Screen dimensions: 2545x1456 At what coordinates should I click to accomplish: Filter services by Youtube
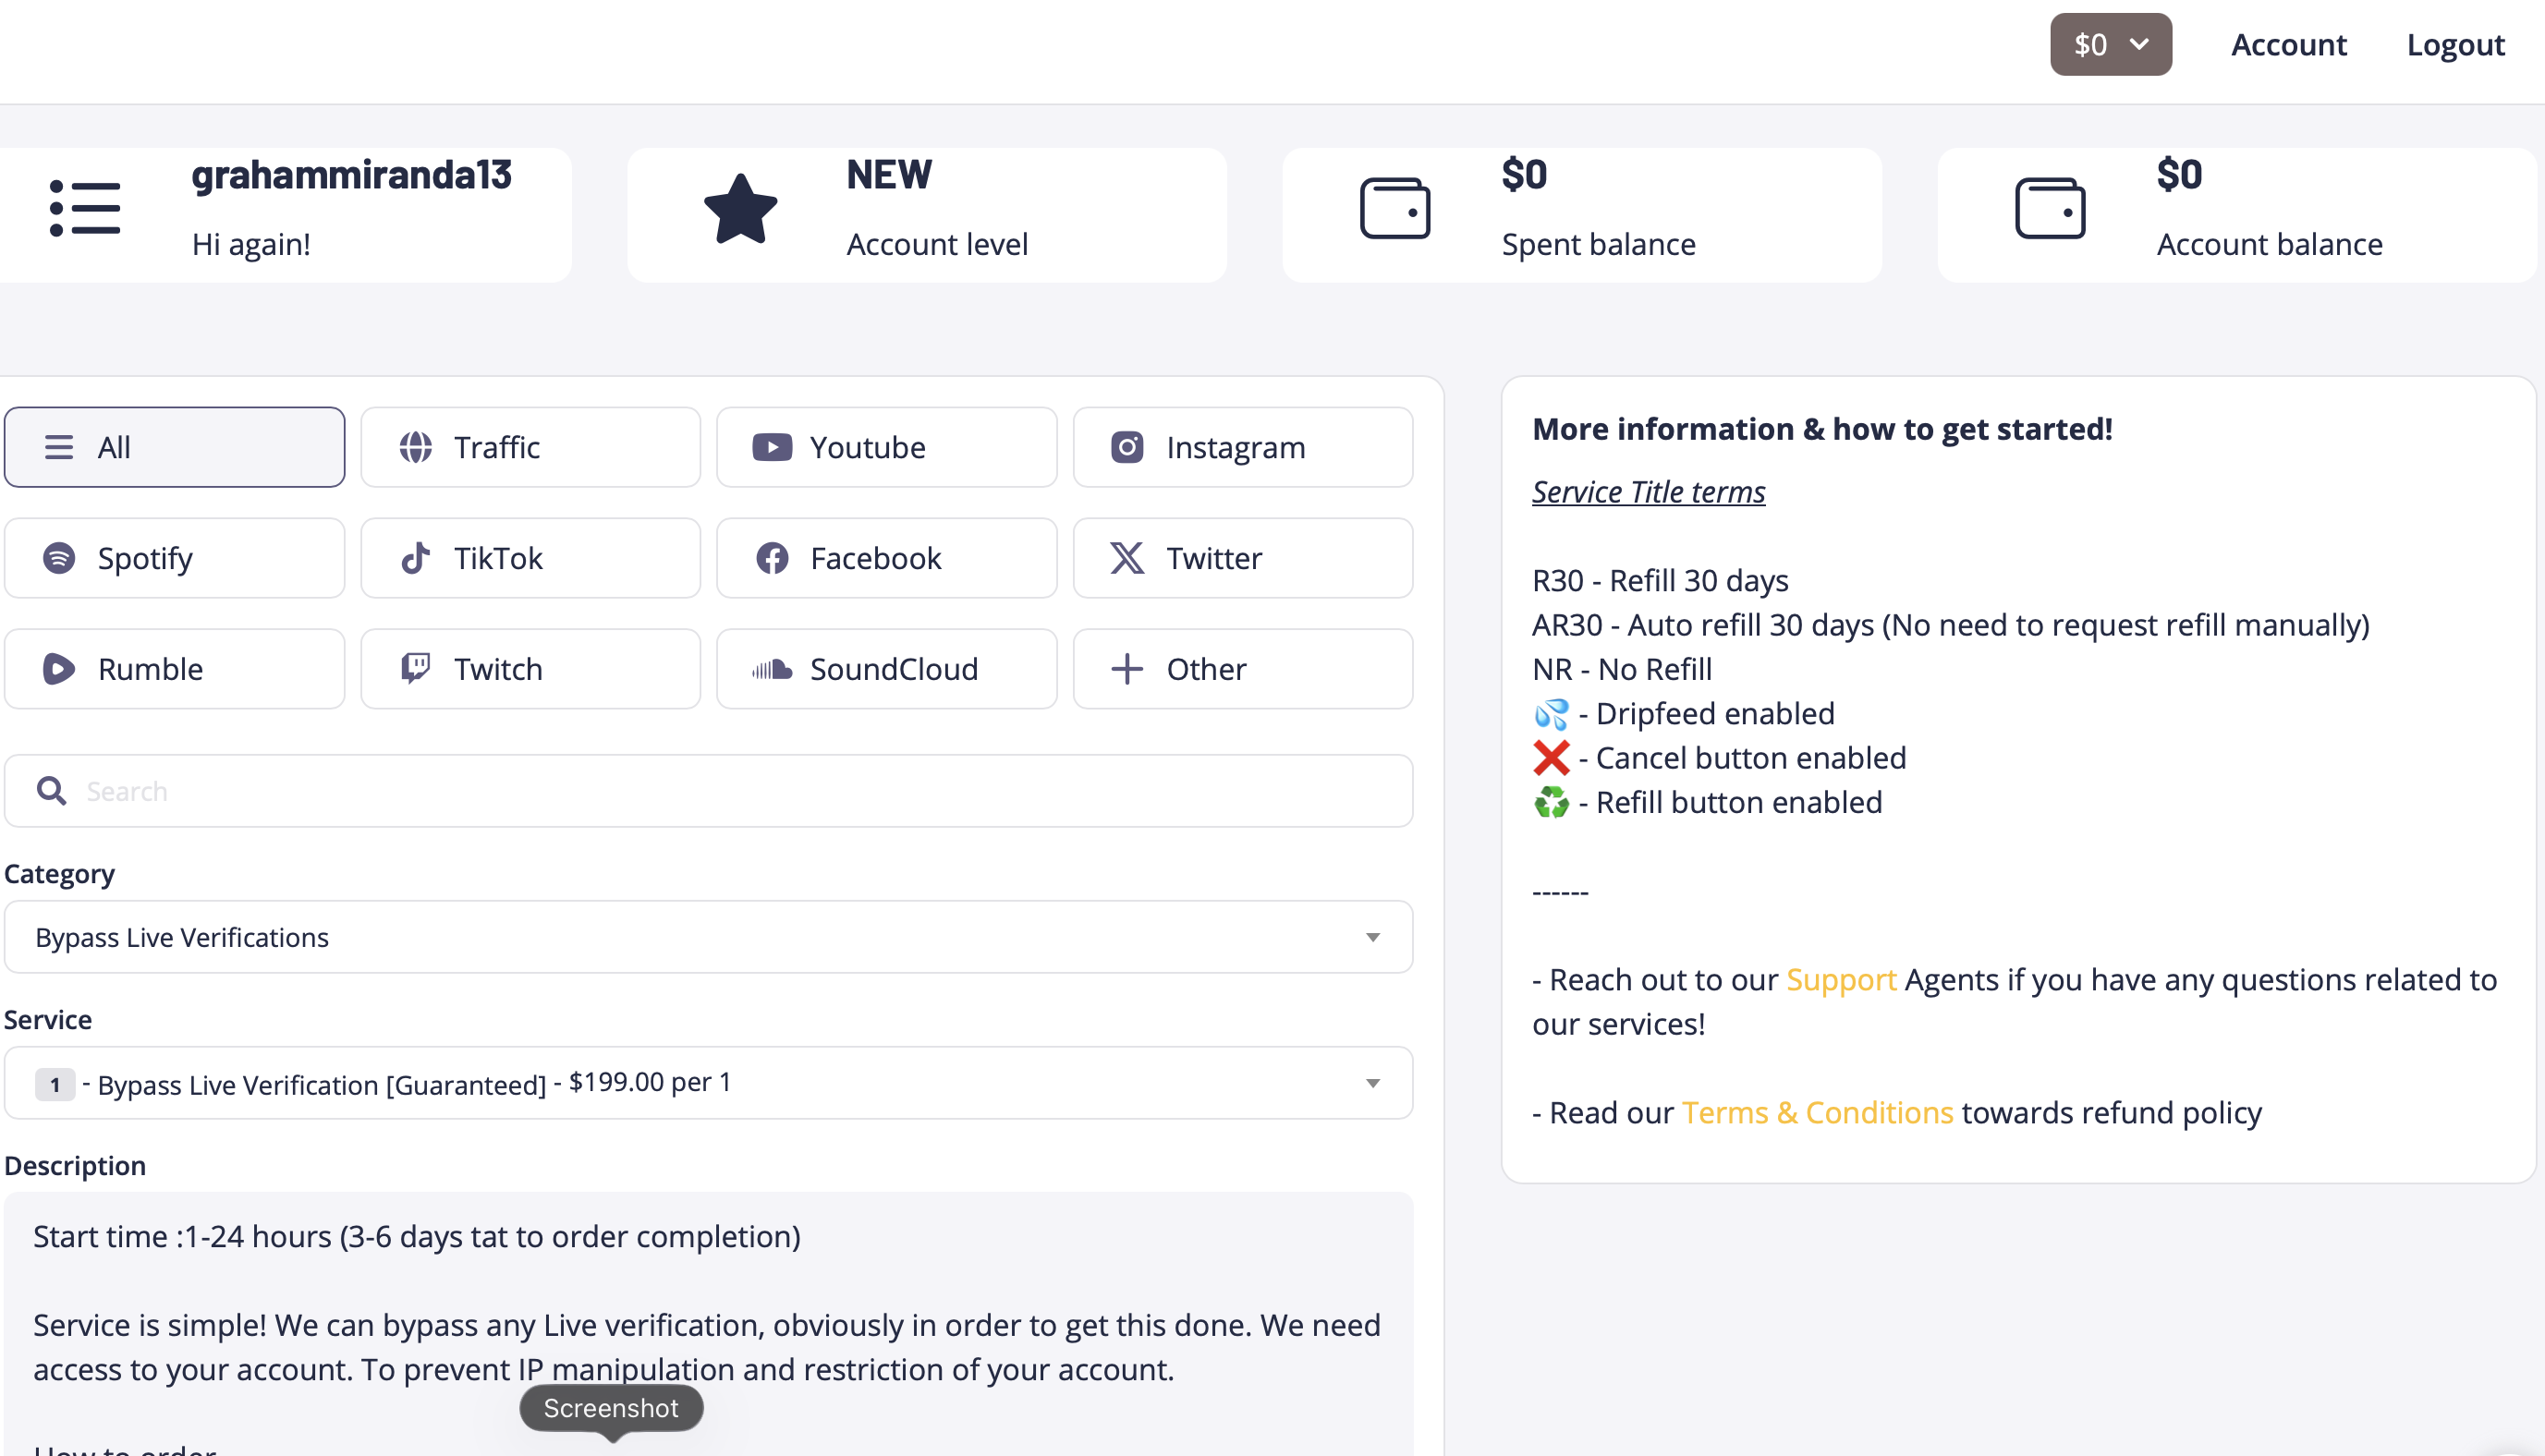887,447
